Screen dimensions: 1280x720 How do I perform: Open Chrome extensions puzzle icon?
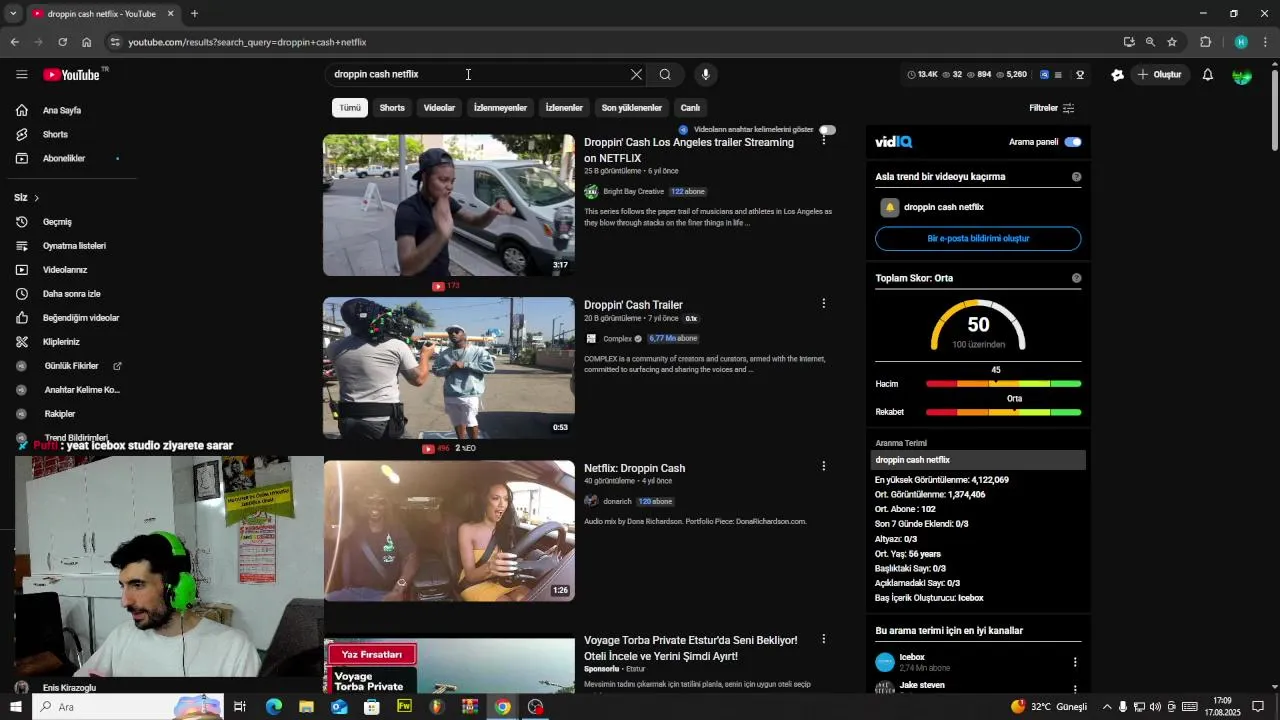(1205, 42)
